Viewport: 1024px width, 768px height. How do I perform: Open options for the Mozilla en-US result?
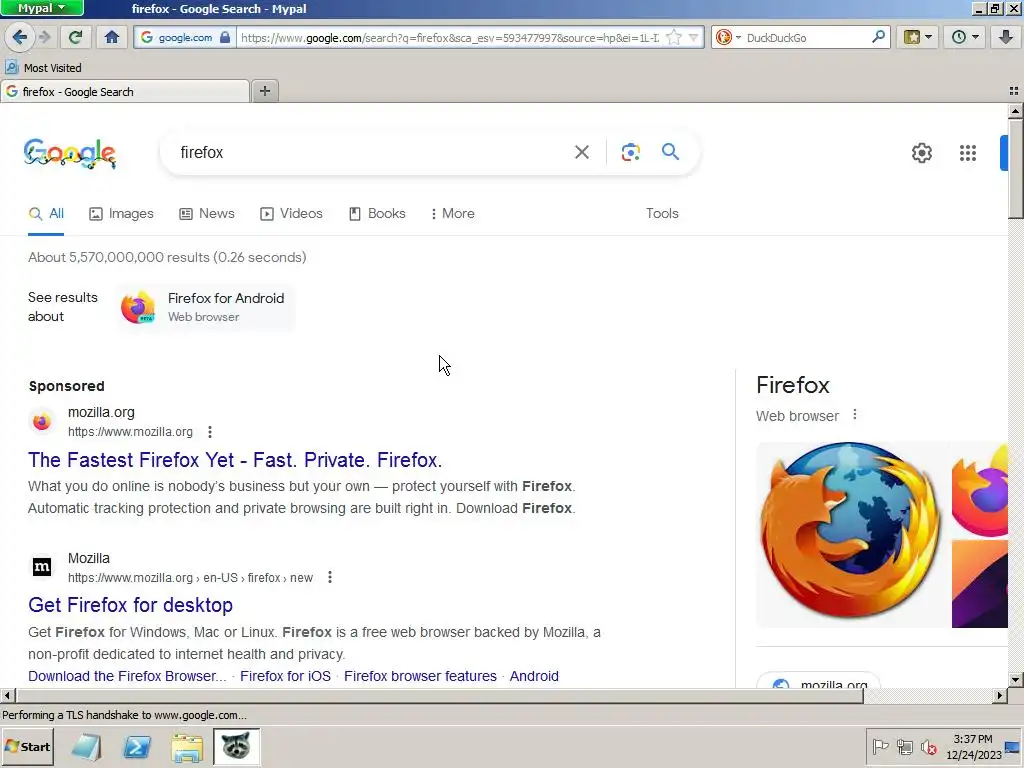[330, 577]
